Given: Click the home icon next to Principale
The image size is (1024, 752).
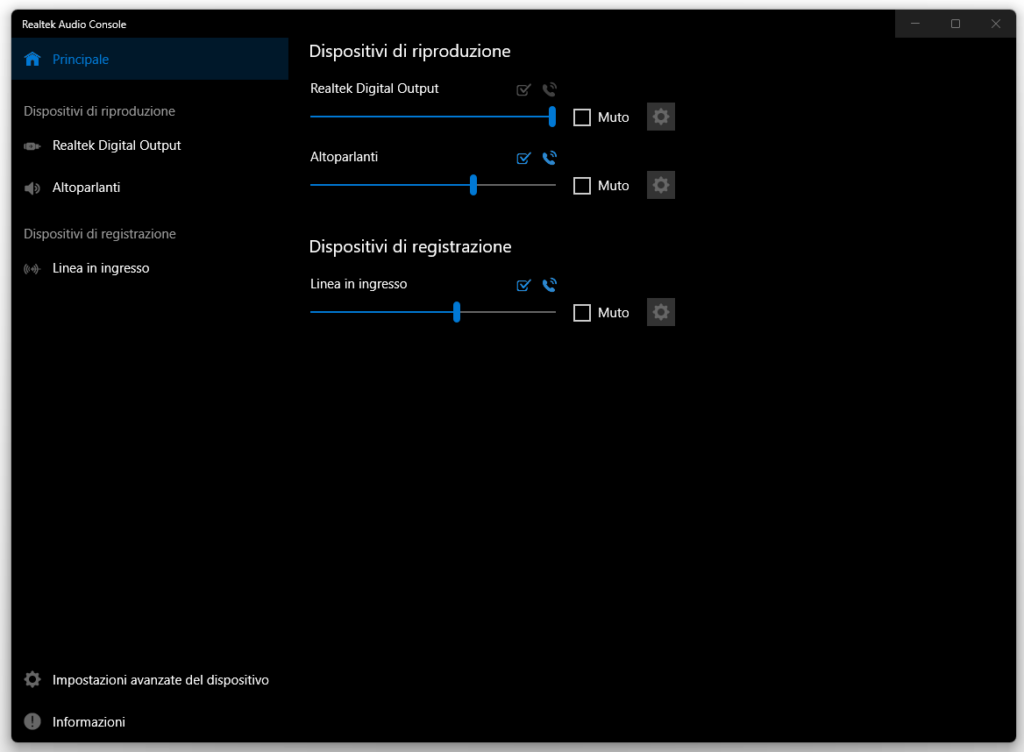Looking at the screenshot, I should point(32,59).
